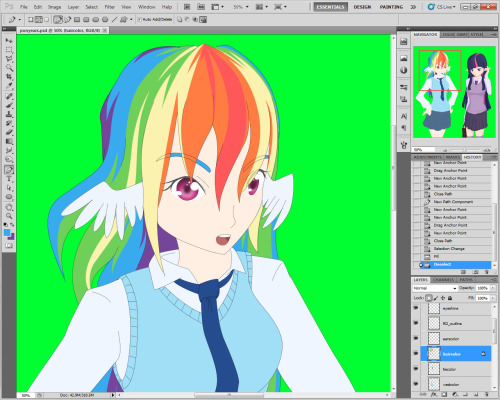Click the foreground blue color swatch
Image resolution: width=500 pixels, height=400 pixels.
click(7, 233)
